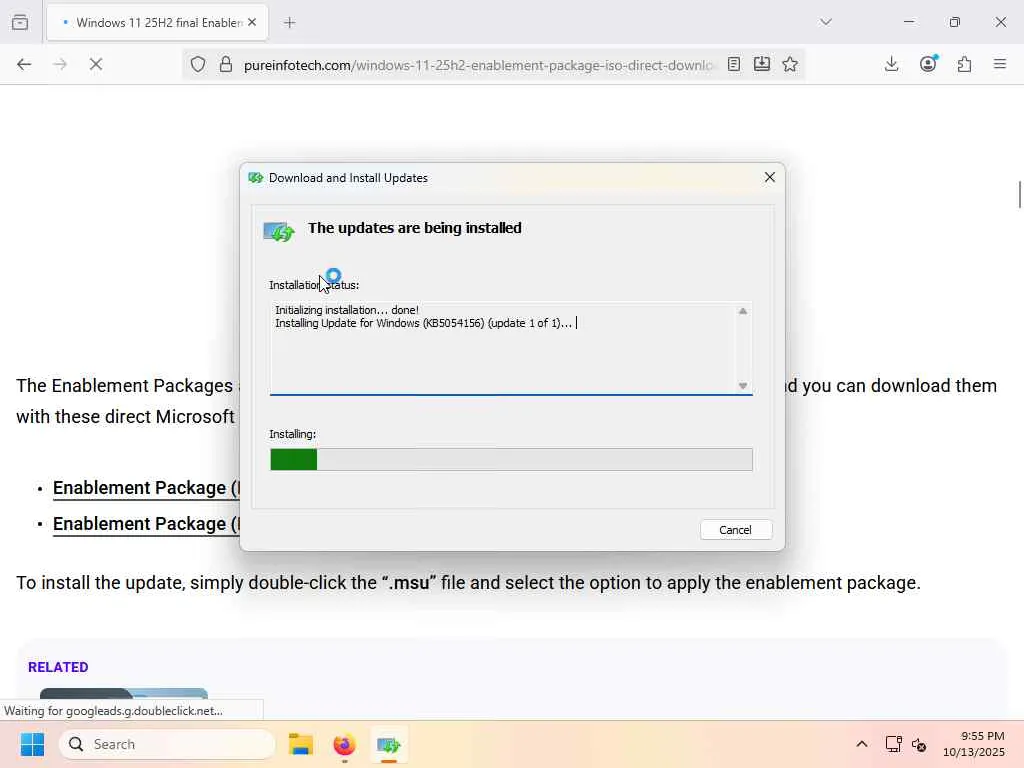1024x768 pixels.
Task: Open second Enablement Package link
Action: tap(146, 524)
